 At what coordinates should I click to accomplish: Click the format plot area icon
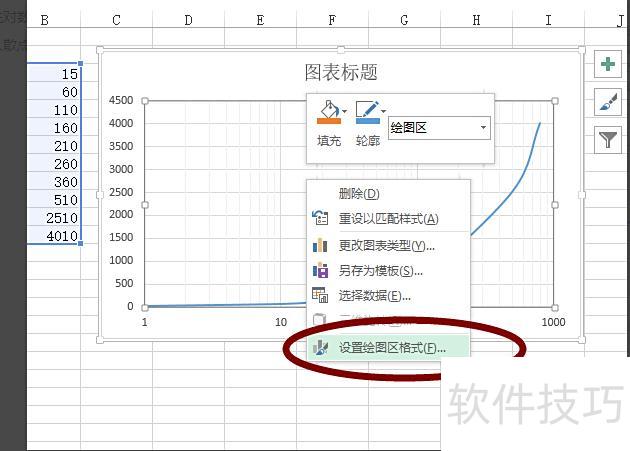320,347
